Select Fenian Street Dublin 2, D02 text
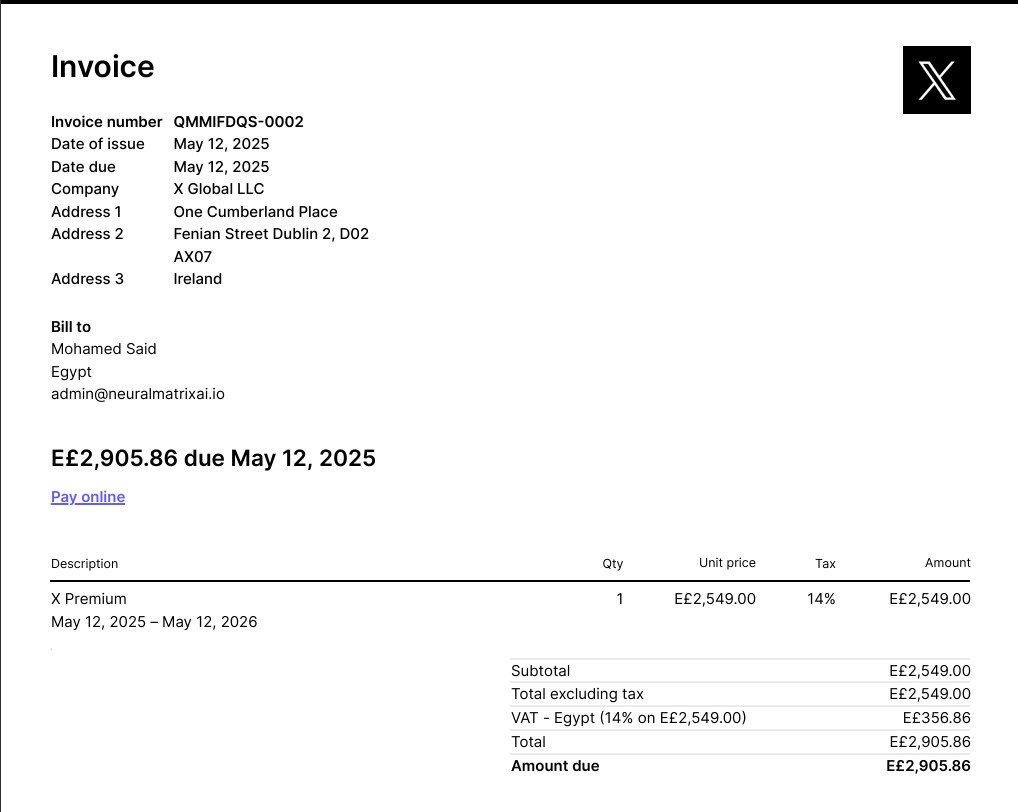Image resolution: width=1018 pixels, height=812 pixels. pos(271,234)
